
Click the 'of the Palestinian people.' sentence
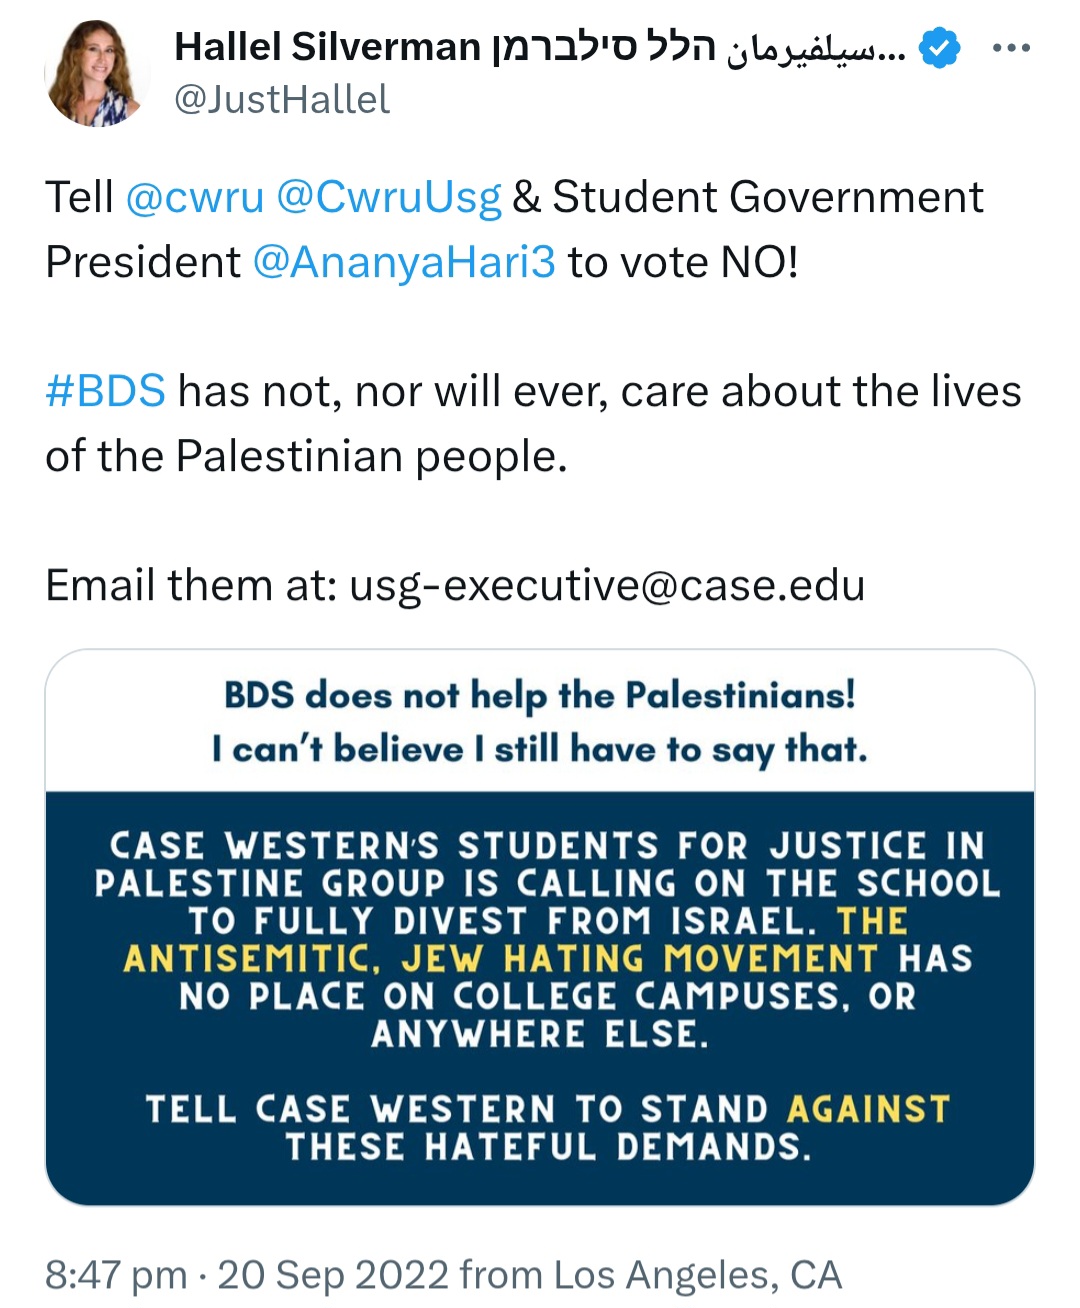click(306, 456)
